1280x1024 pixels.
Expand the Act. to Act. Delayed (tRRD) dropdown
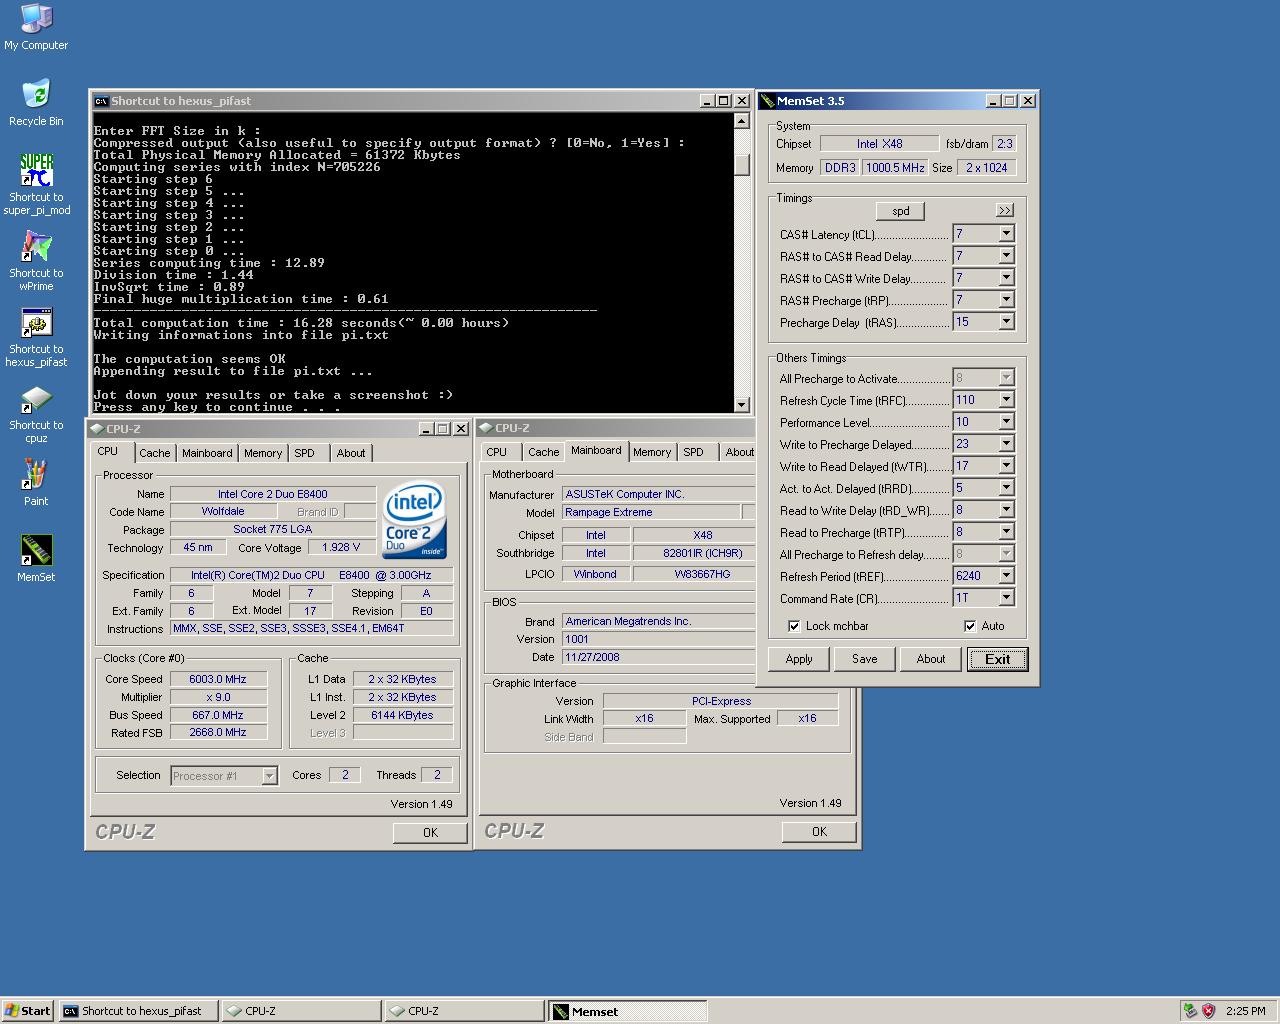pos(1006,488)
